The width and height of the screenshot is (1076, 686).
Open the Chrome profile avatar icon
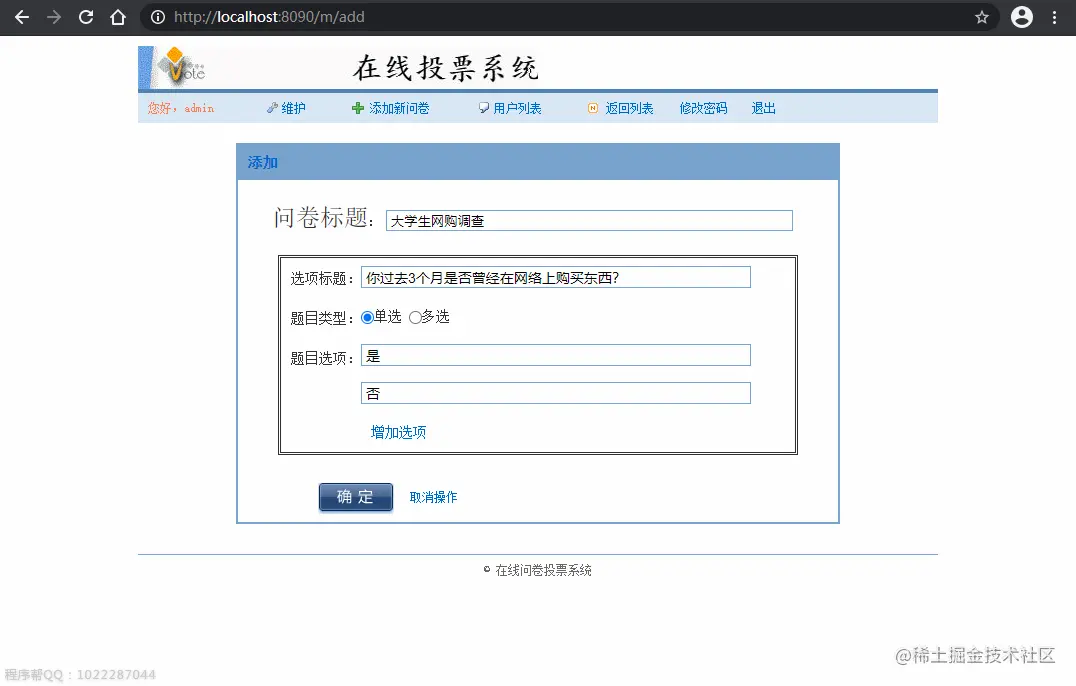tap(1021, 16)
